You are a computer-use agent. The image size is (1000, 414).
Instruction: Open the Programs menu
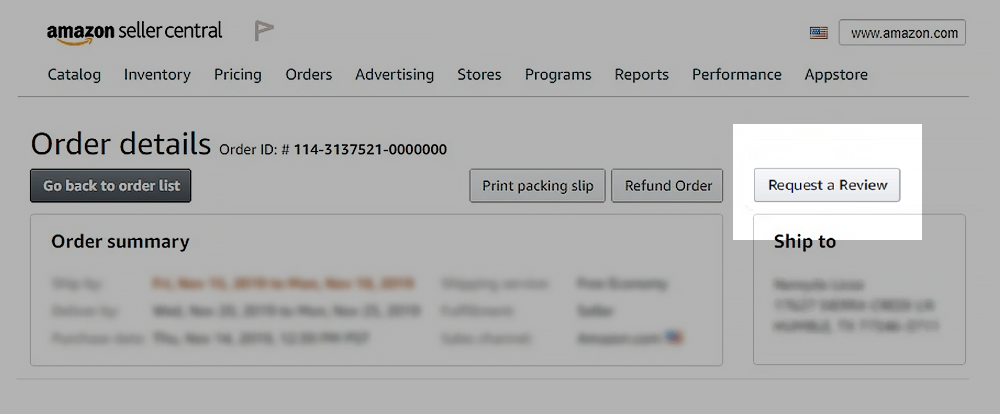click(x=558, y=74)
